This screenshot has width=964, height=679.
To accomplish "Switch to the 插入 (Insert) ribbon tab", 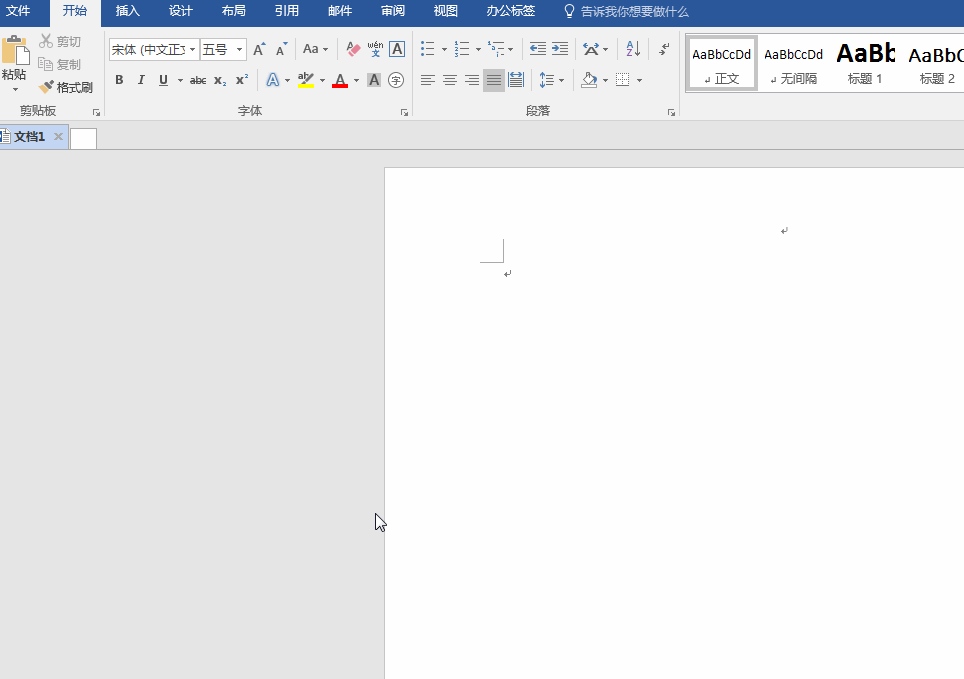I will [128, 11].
